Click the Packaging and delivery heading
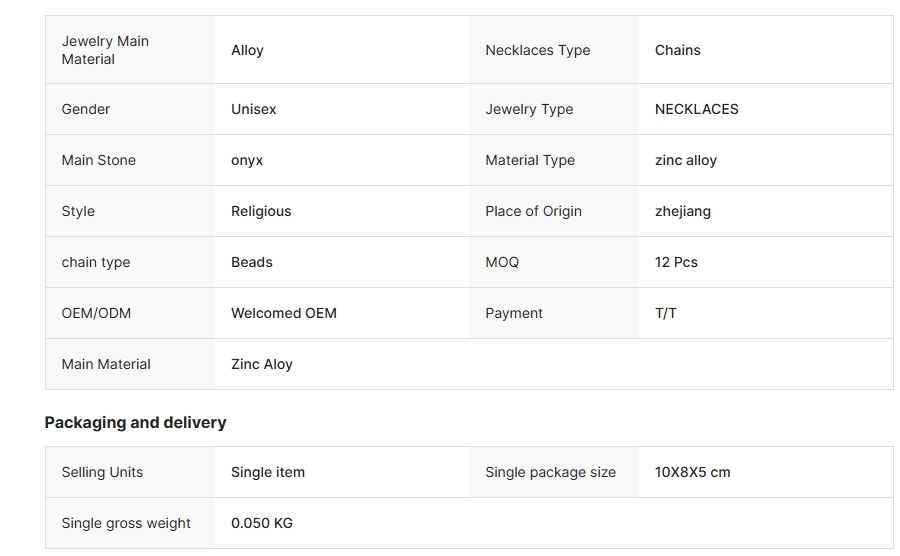This screenshot has height=556, width=900. click(x=135, y=423)
